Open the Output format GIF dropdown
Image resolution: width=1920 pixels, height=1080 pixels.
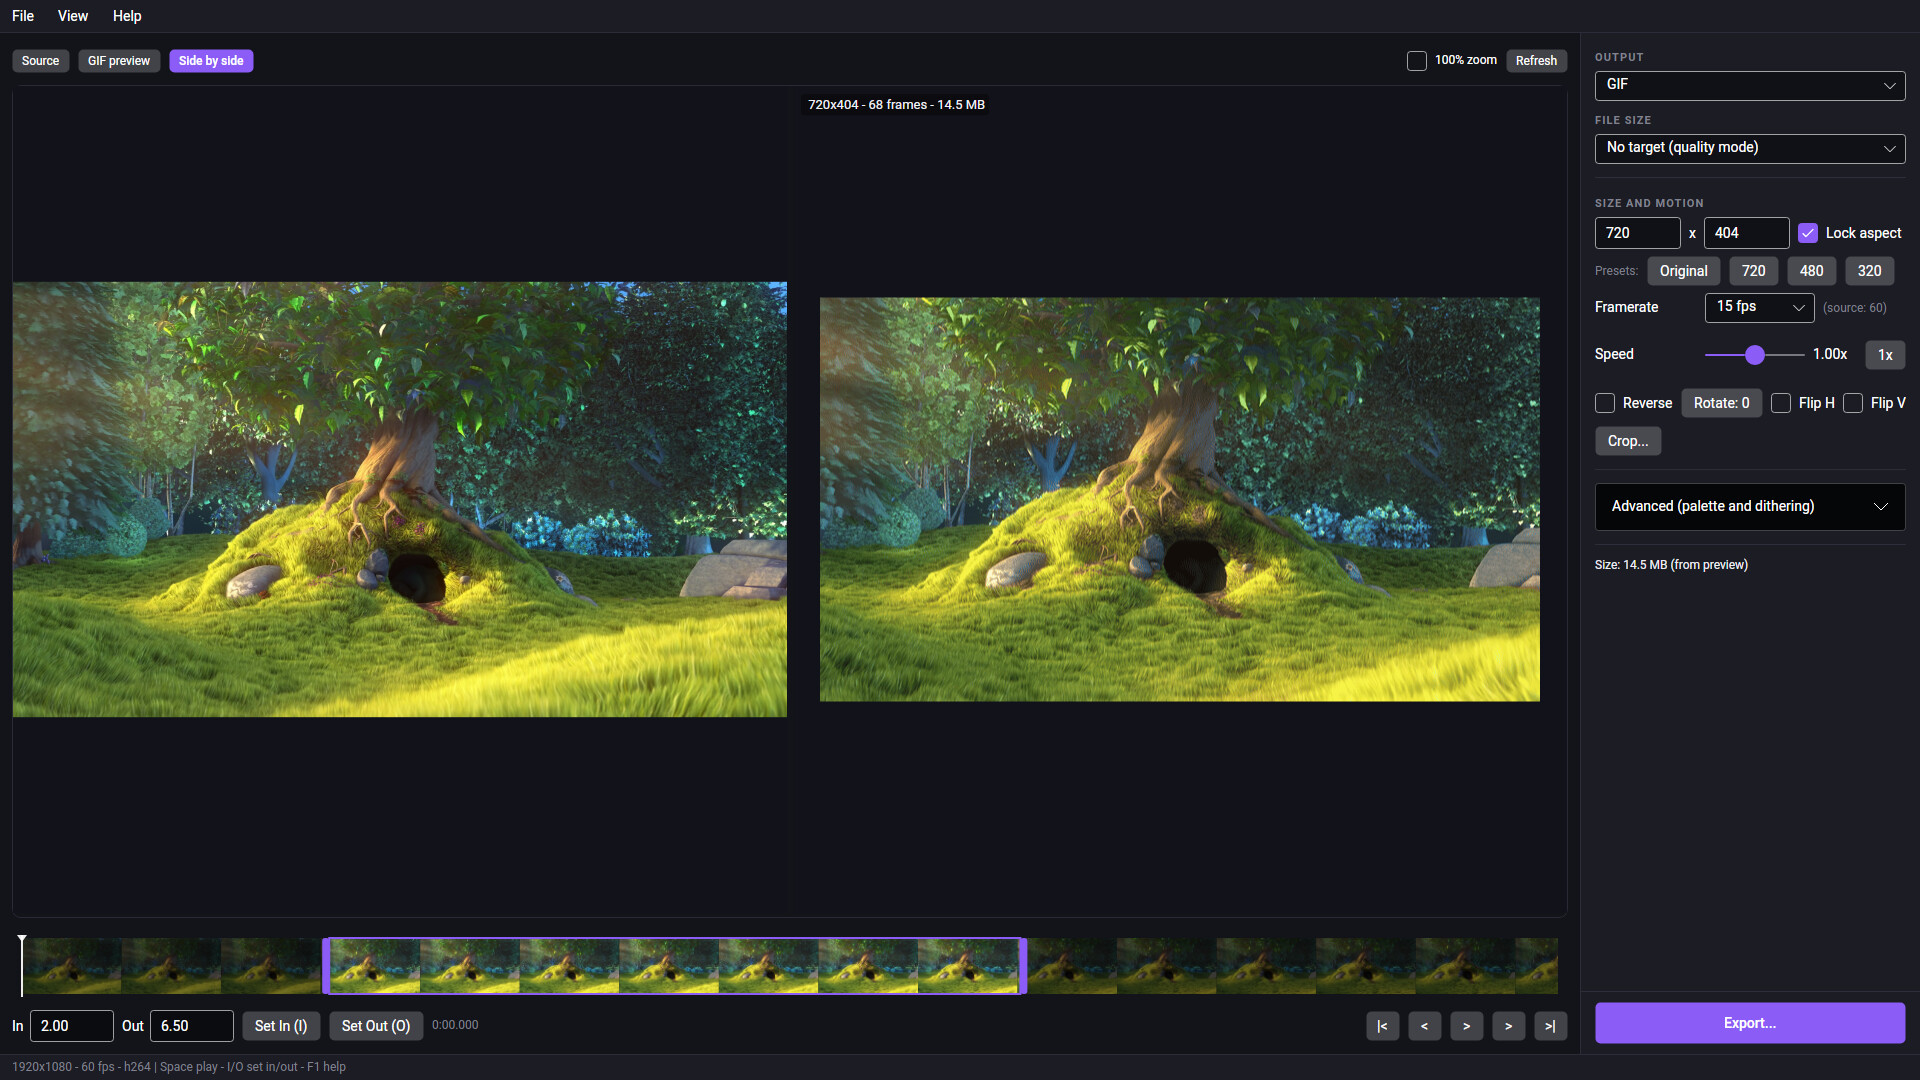pyautogui.click(x=1750, y=85)
